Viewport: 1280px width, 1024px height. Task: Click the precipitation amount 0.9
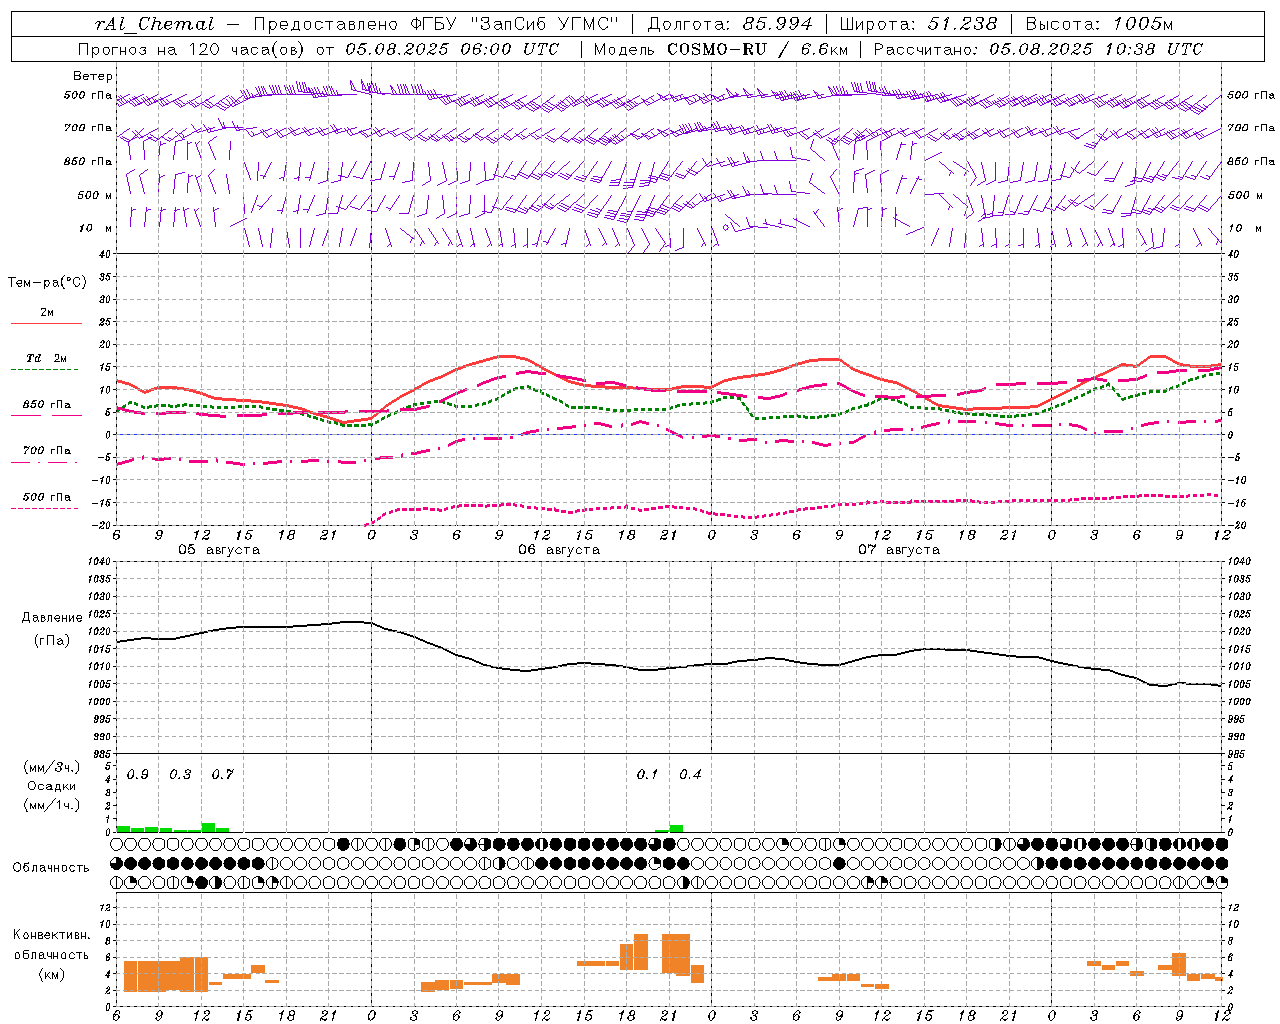(138, 774)
